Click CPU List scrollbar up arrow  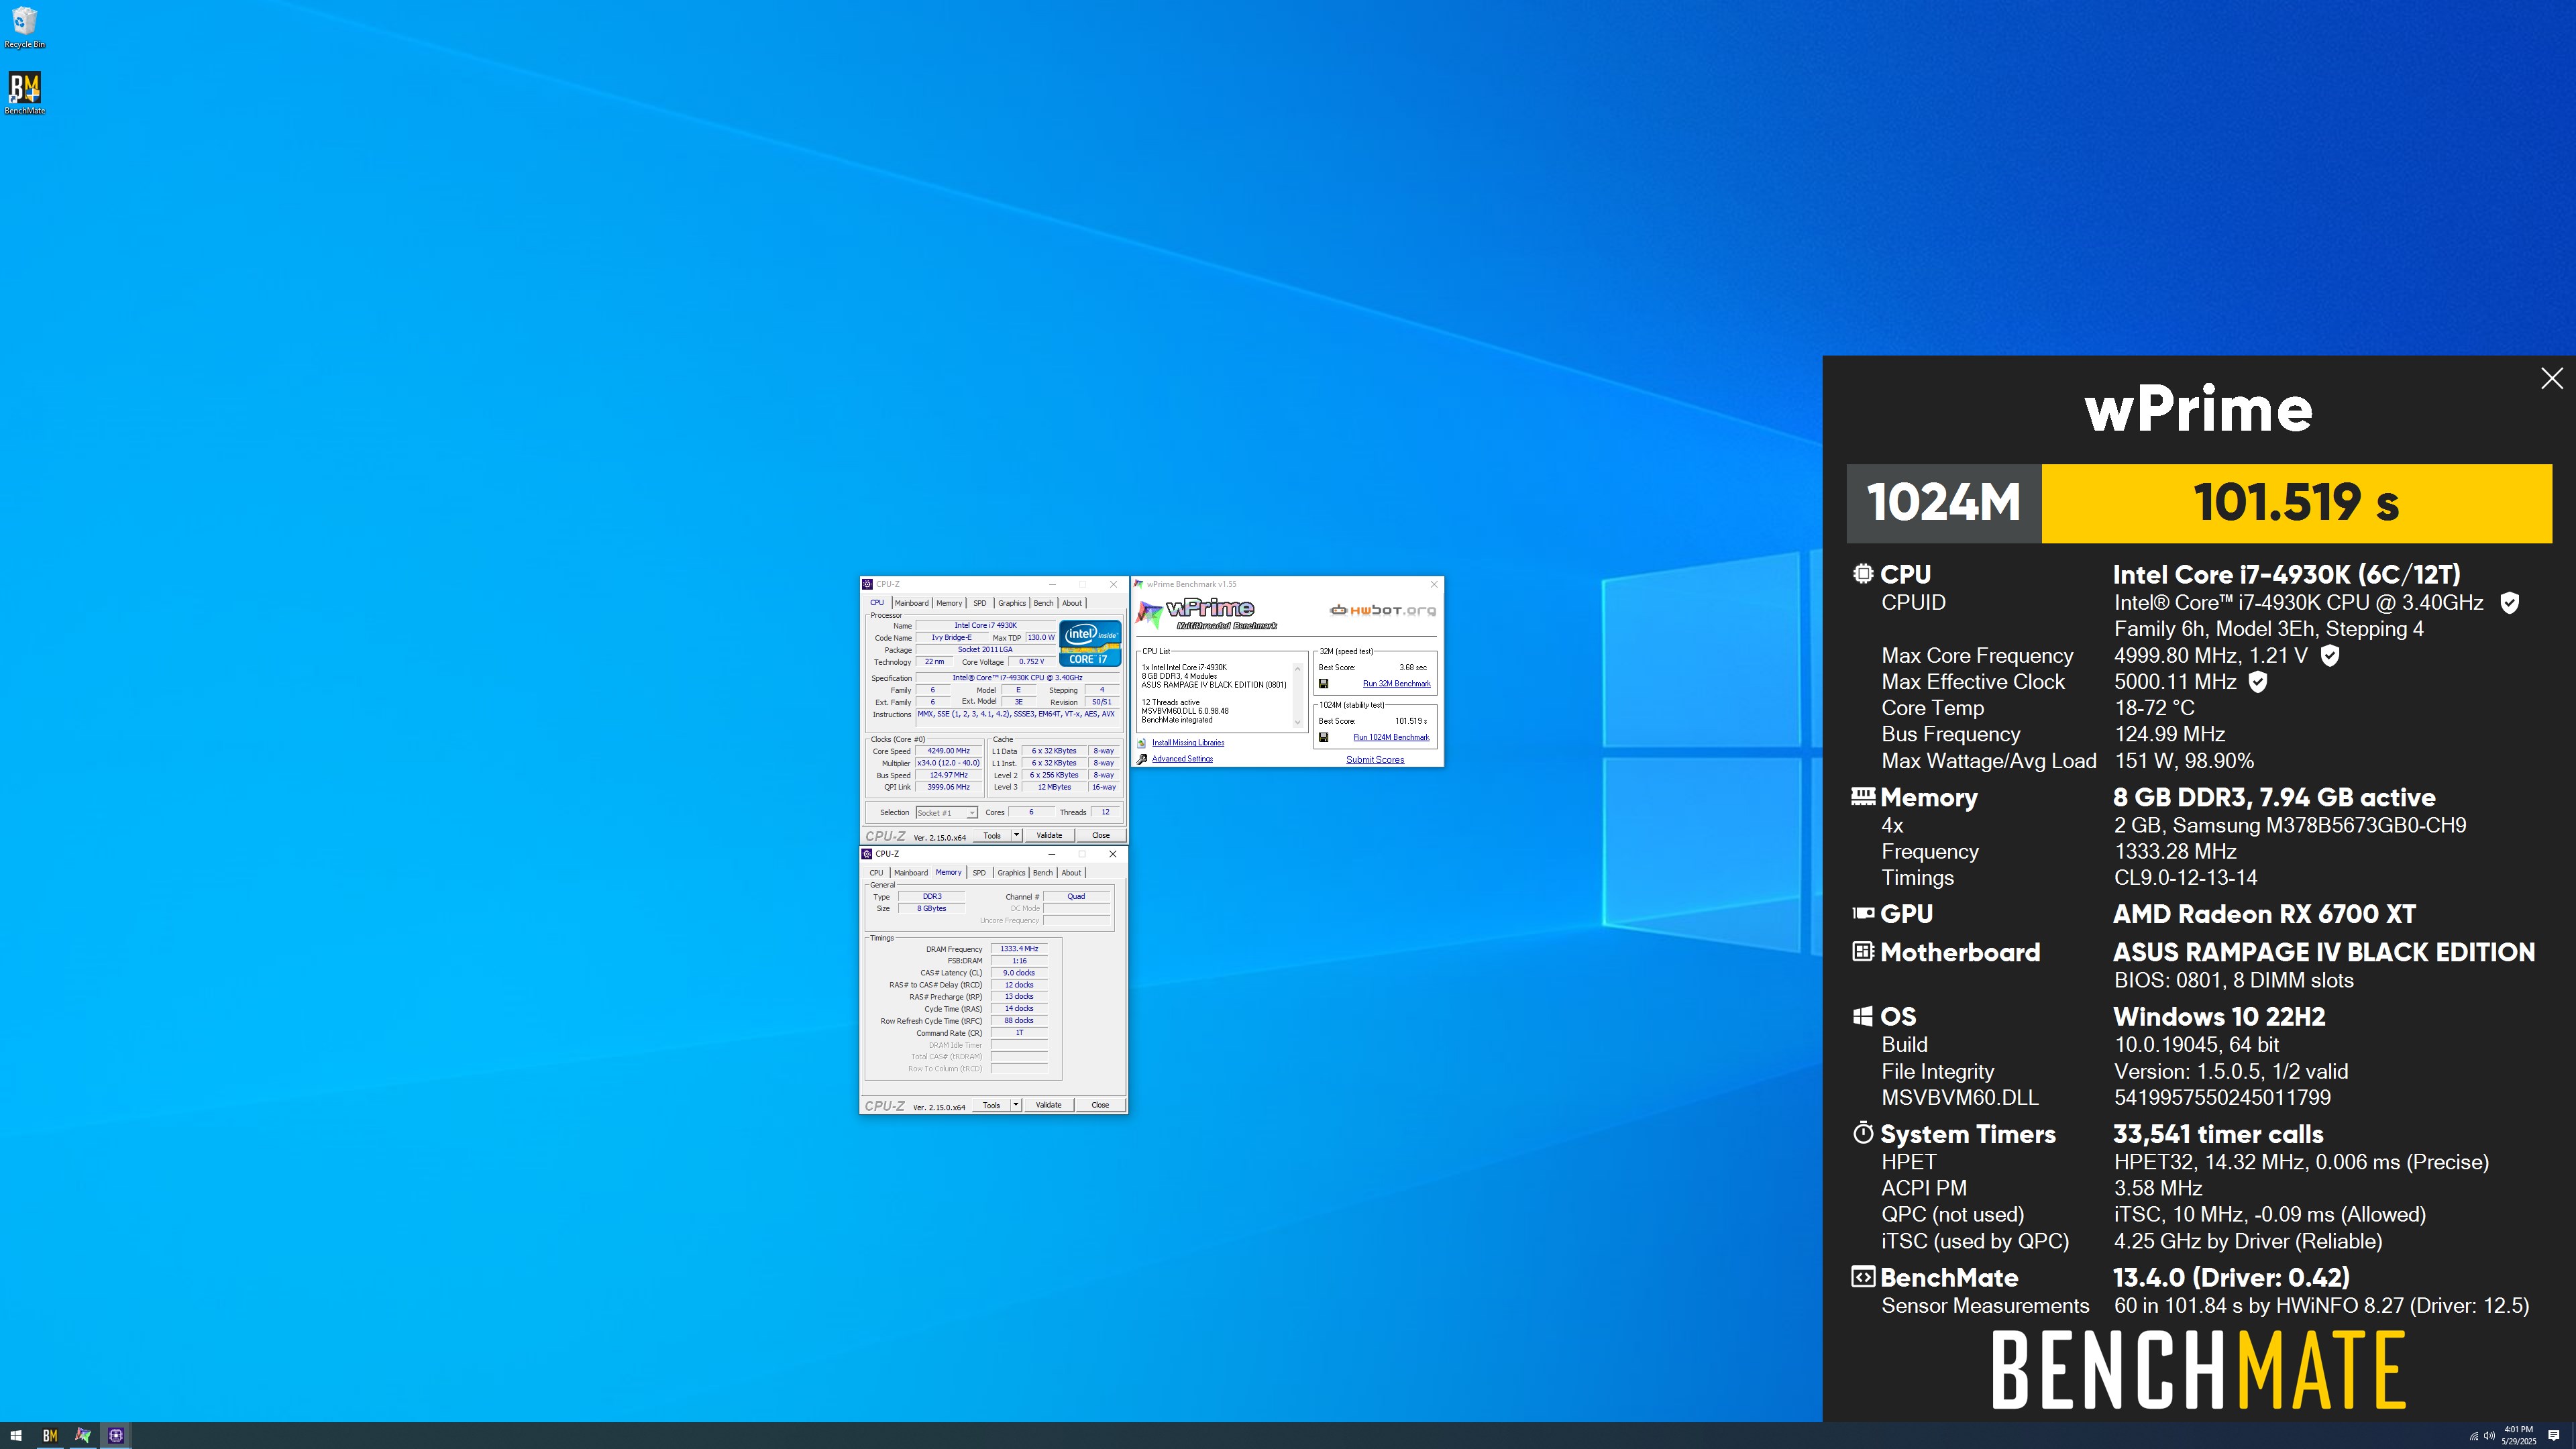pos(1298,668)
